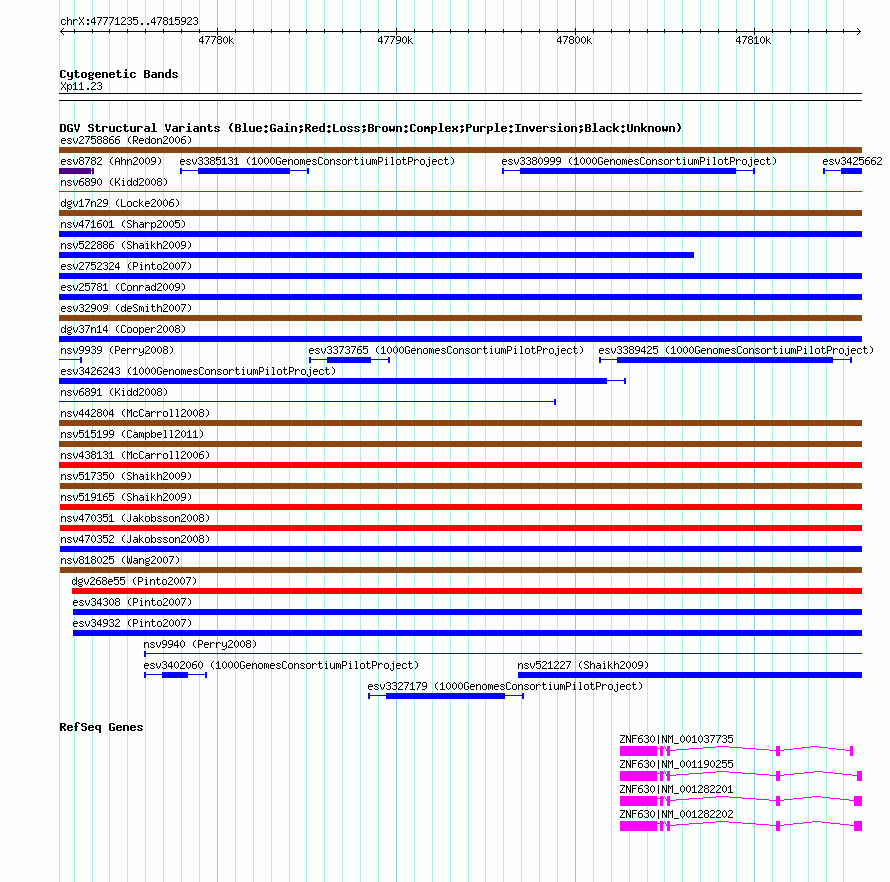The height and width of the screenshot is (882, 890).
Task: Select the nsv517350 (Shaikh2009) label
Action: pos(126,476)
